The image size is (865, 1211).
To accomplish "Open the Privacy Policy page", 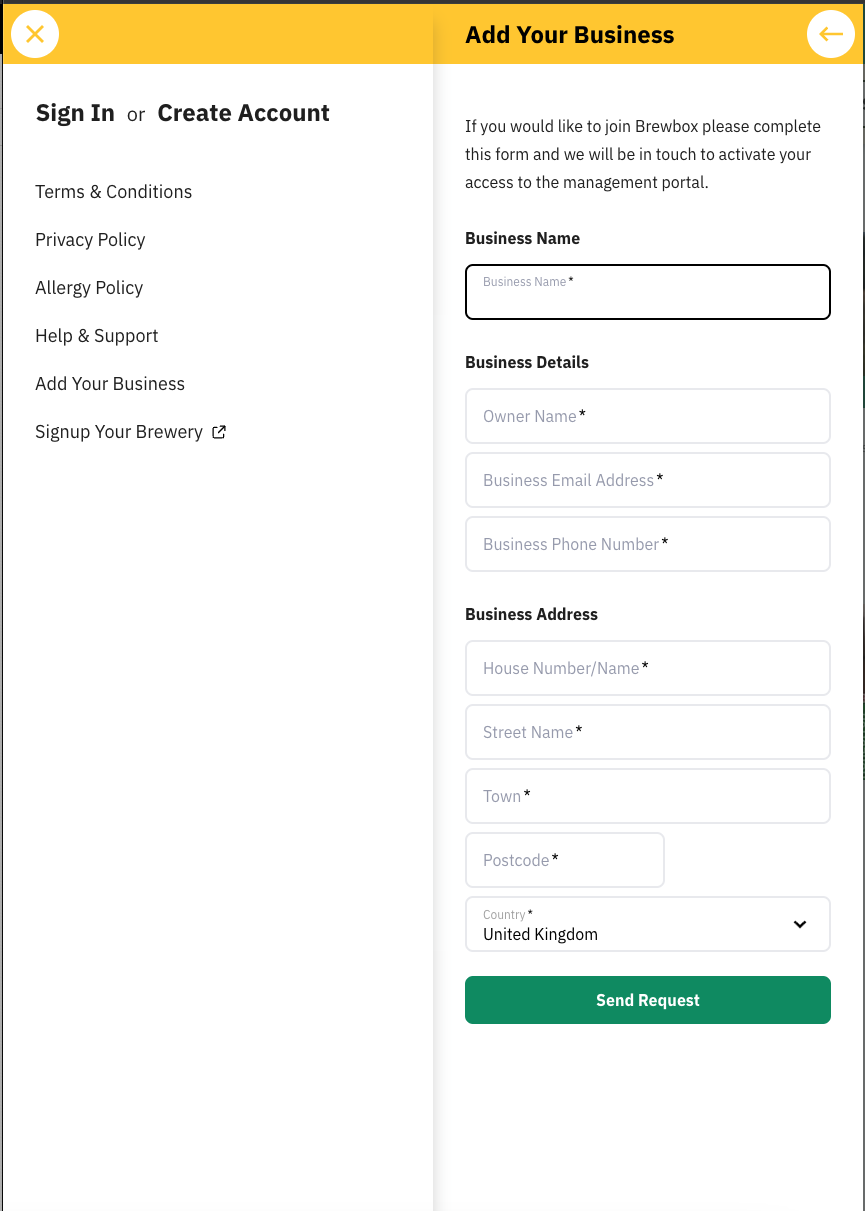I will tap(90, 240).
